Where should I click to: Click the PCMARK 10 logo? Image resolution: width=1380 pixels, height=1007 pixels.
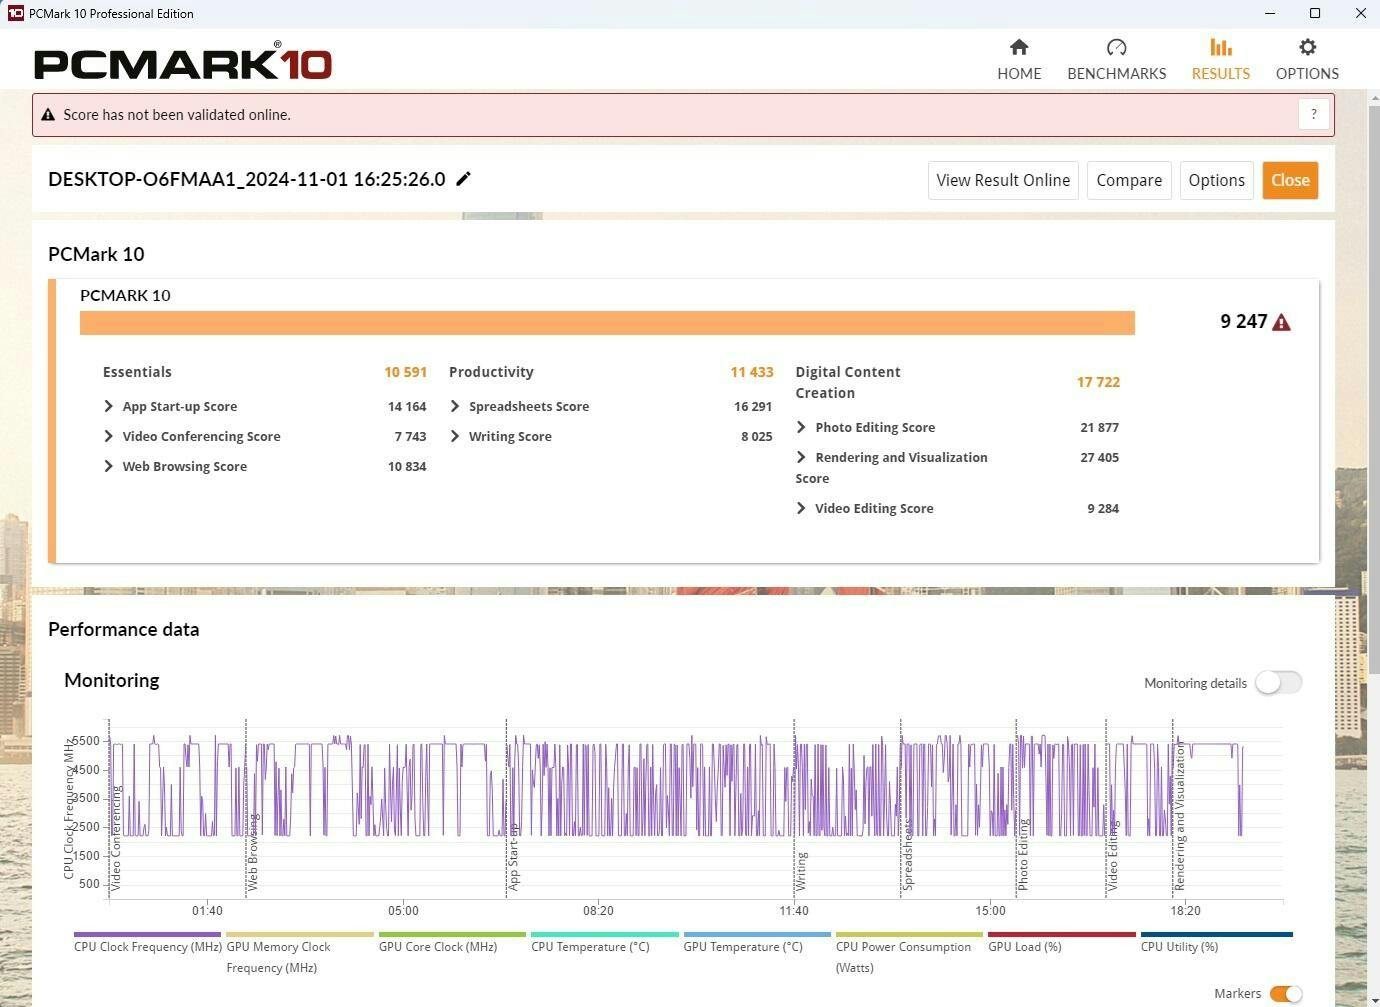coord(183,61)
